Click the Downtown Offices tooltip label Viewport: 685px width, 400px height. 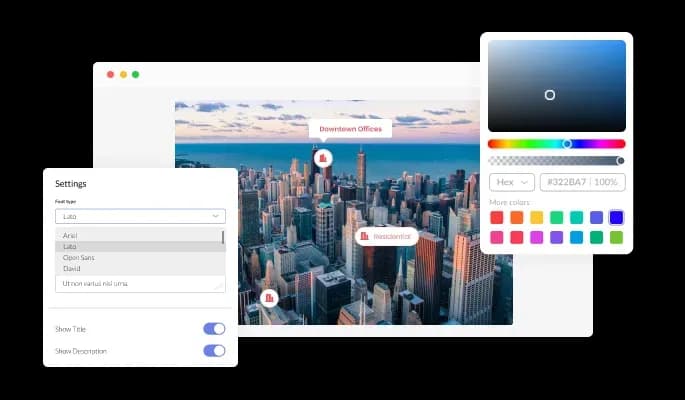coord(349,129)
